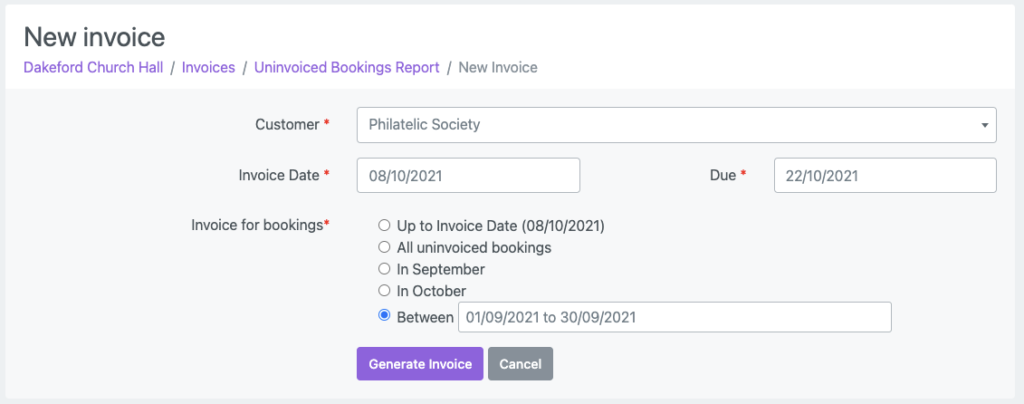
Task: Pick the 'In October' radio option
Action: point(384,290)
